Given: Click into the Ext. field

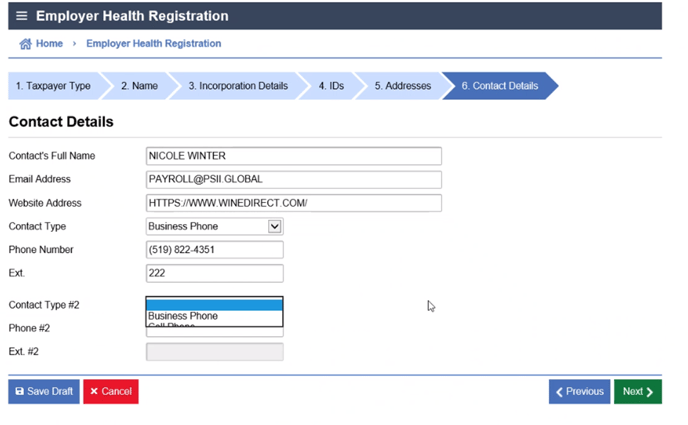Looking at the screenshot, I should tap(215, 273).
